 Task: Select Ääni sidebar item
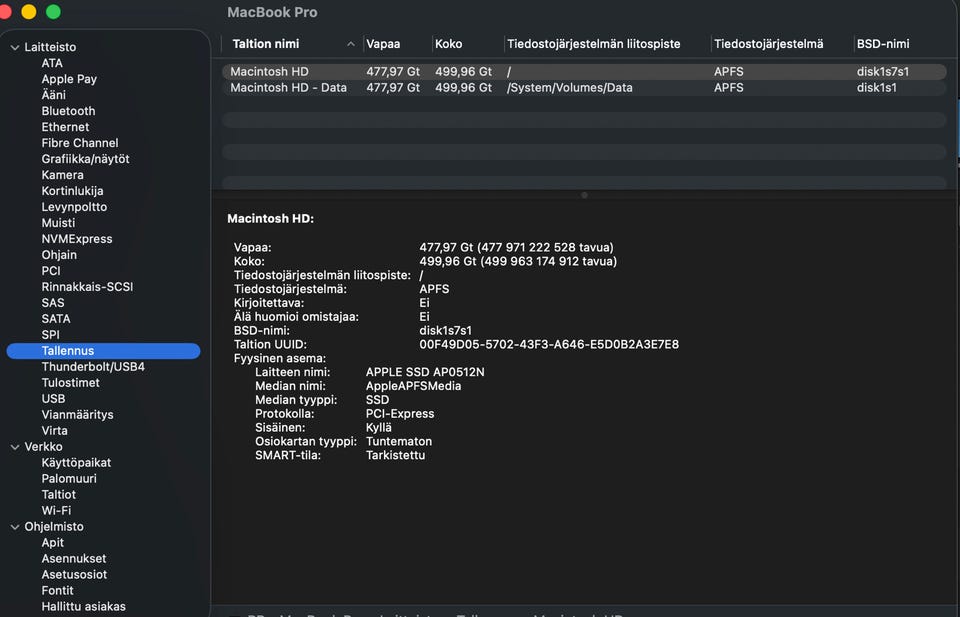coord(53,95)
